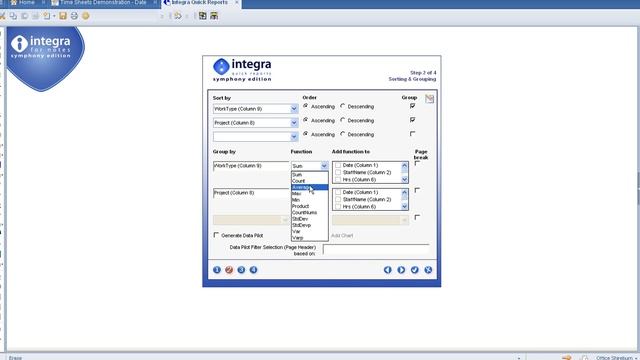Choose Average from the function list
This screenshot has width=640, height=360.
tap(309, 187)
